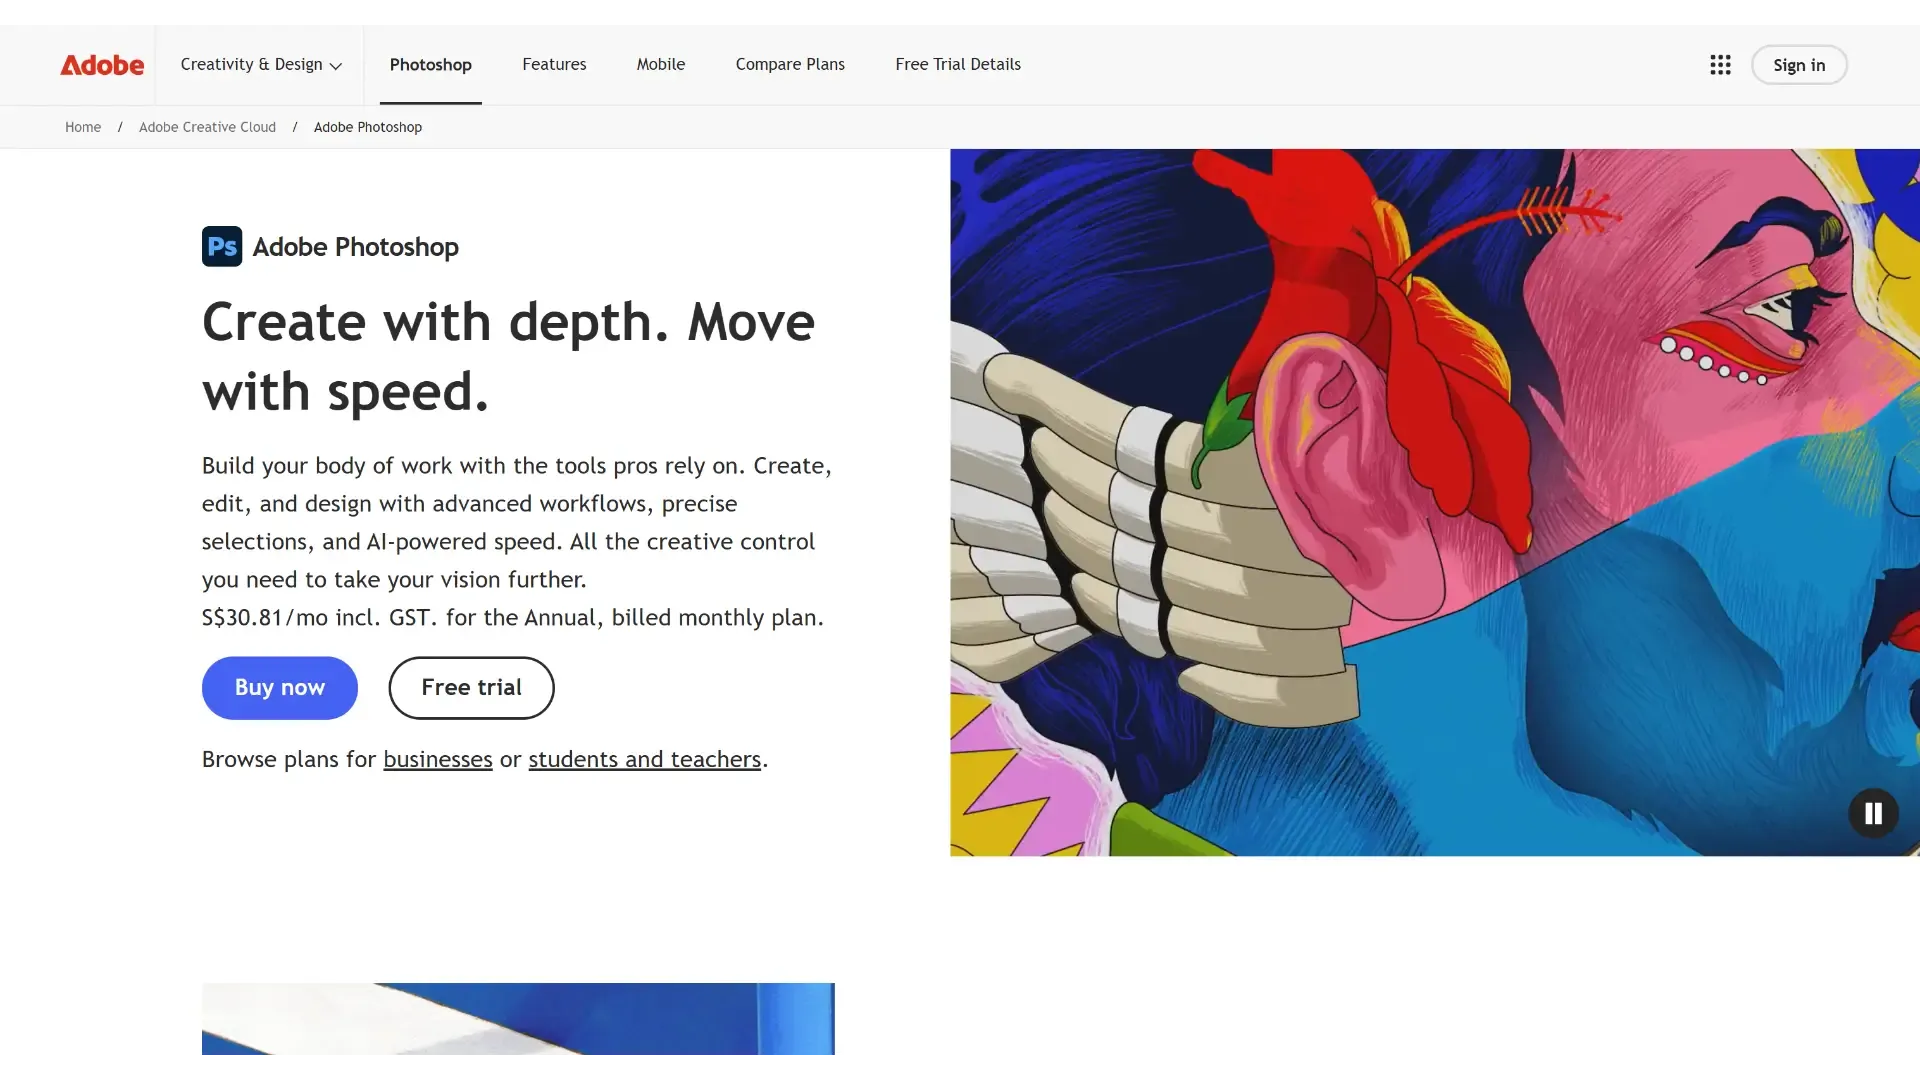Click the 'Adobe Photoshop' product title
The image size is (1920, 1080).
point(355,247)
